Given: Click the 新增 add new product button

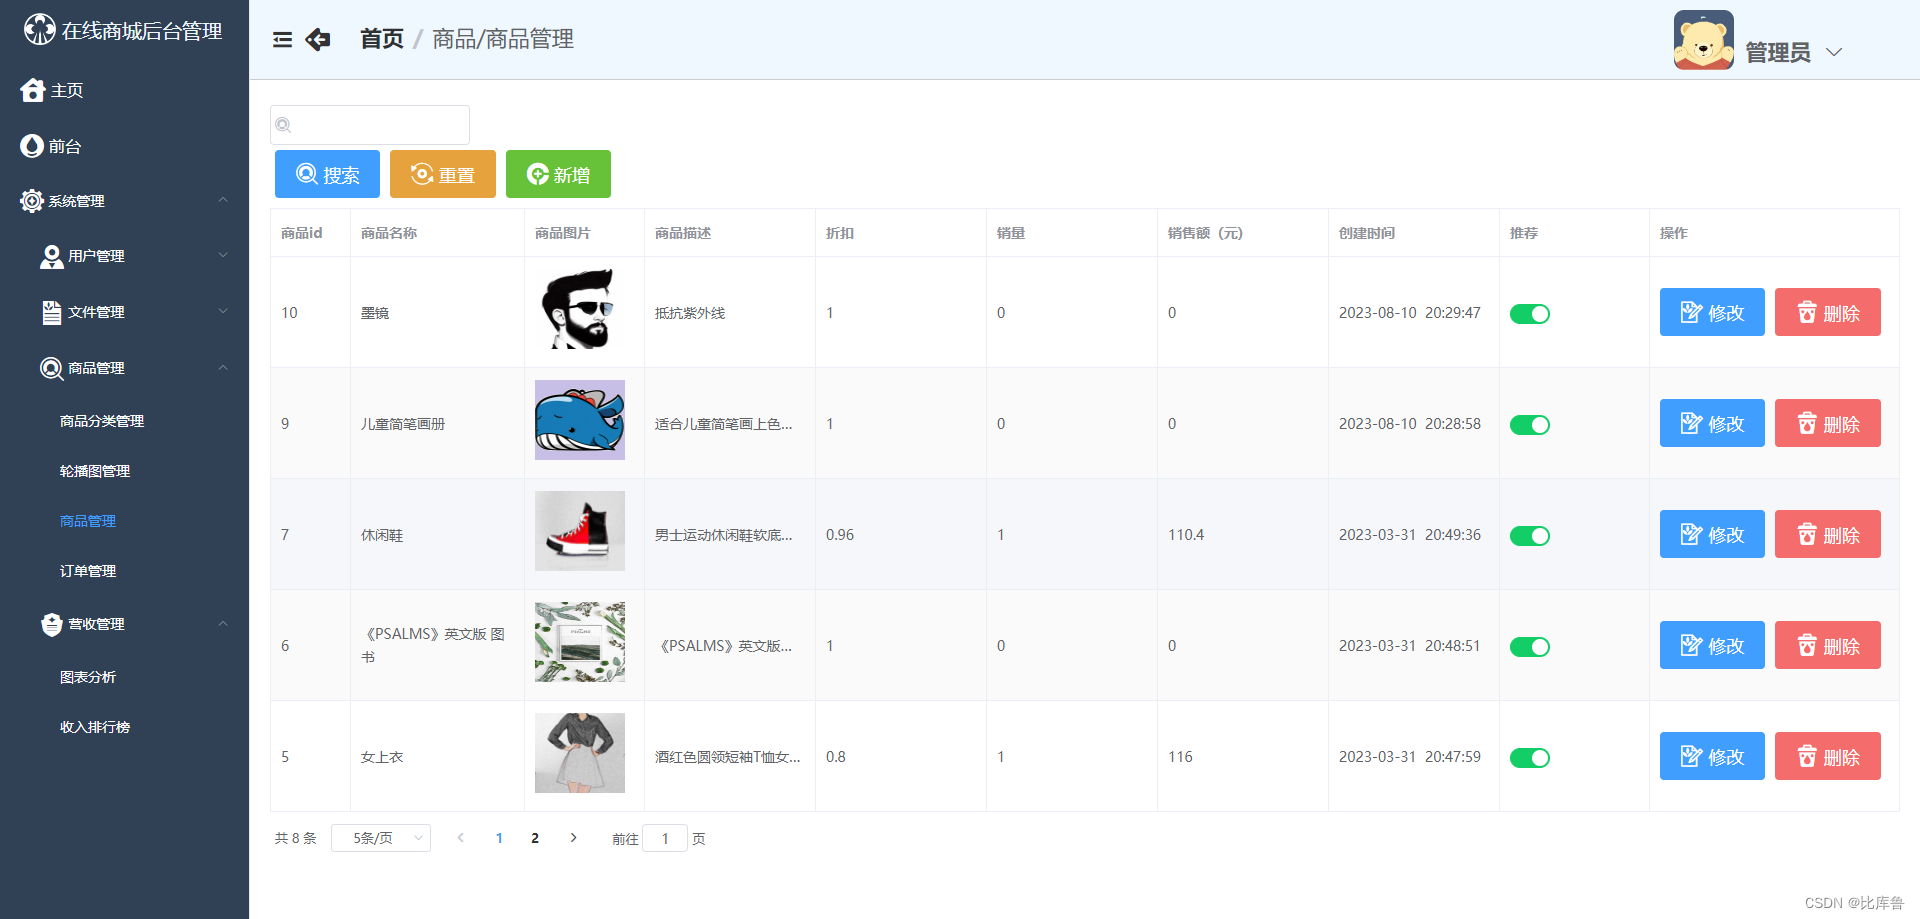Looking at the screenshot, I should [558, 173].
